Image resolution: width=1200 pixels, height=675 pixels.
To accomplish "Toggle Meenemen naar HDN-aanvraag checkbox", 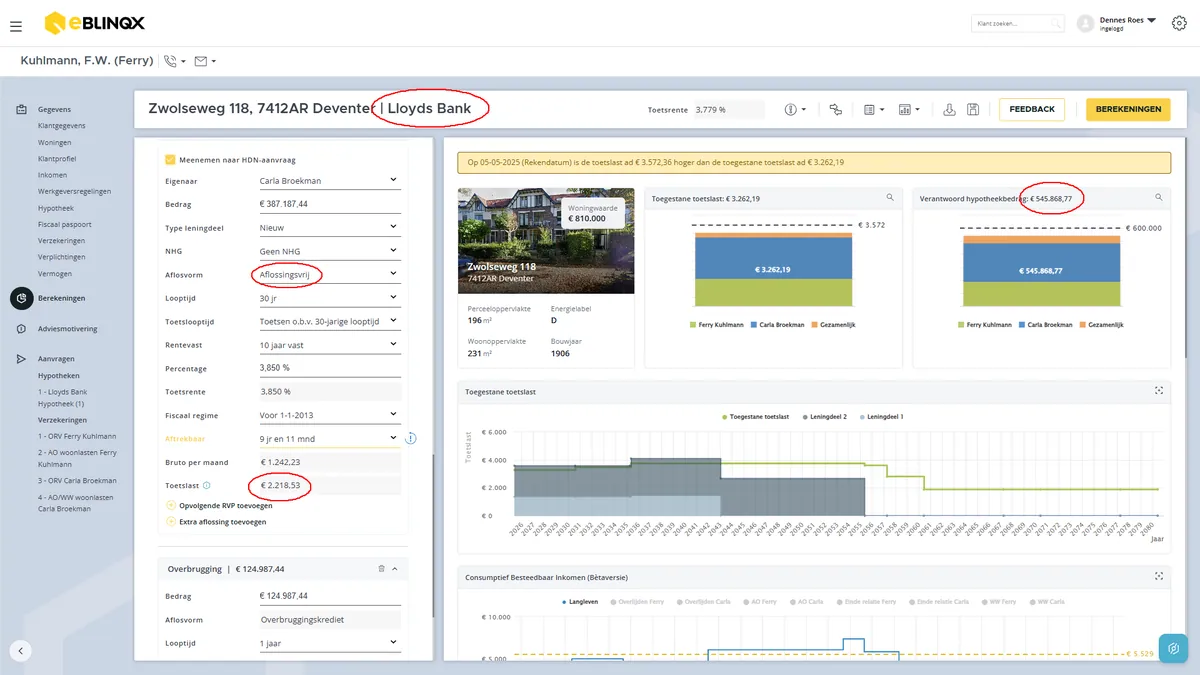I will [170, 159].
